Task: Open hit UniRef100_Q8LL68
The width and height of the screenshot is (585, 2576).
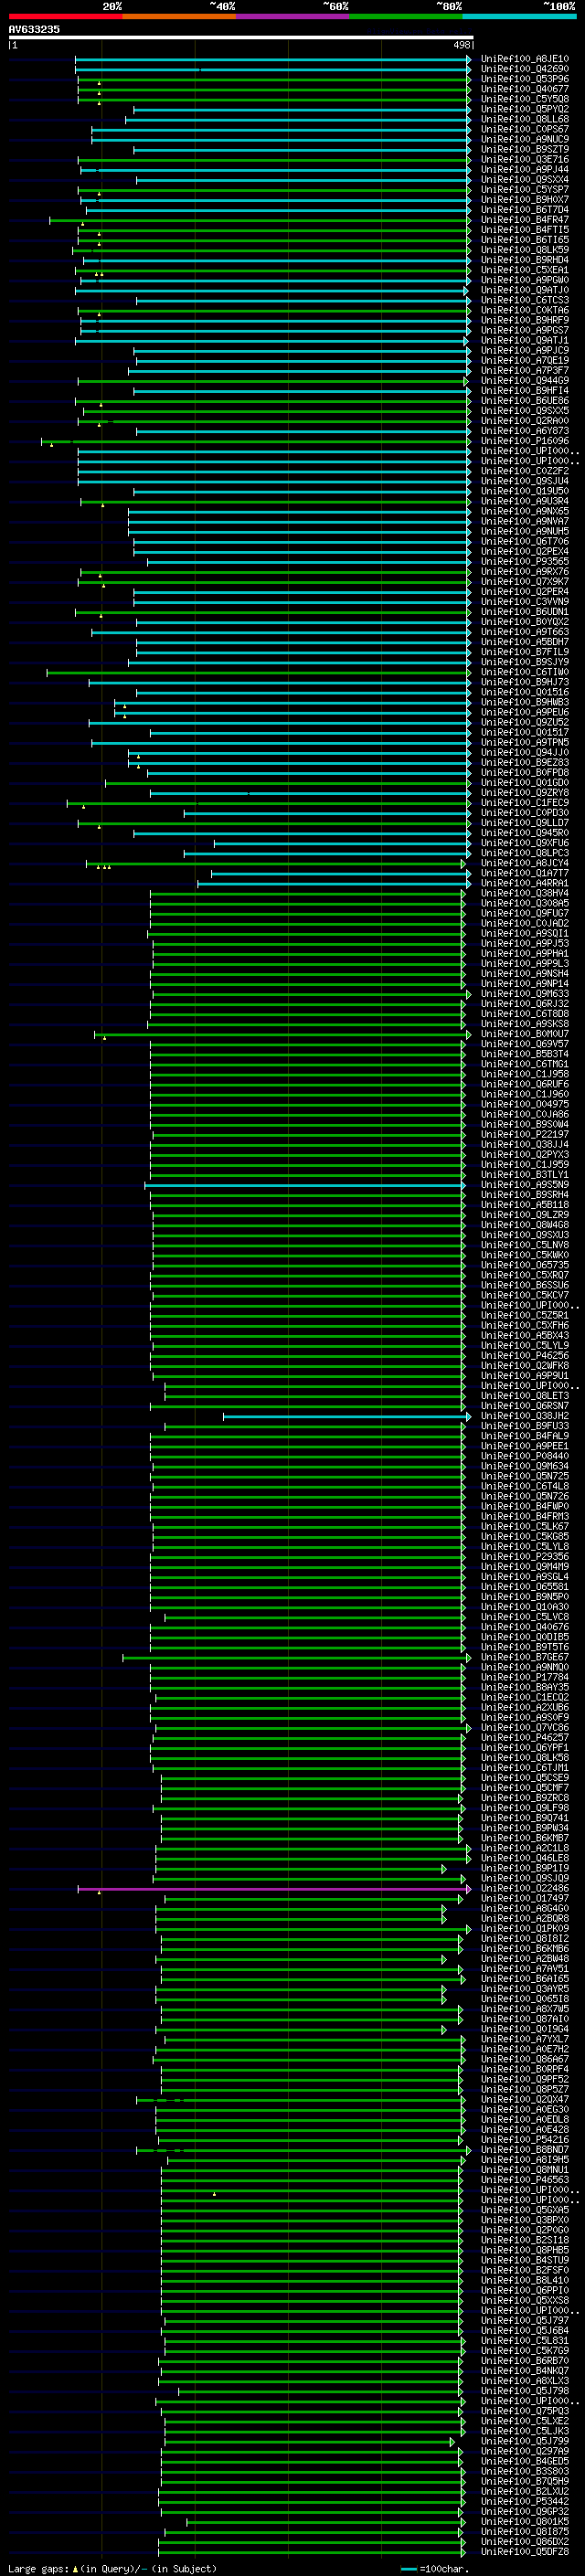Action: [525, 119]
